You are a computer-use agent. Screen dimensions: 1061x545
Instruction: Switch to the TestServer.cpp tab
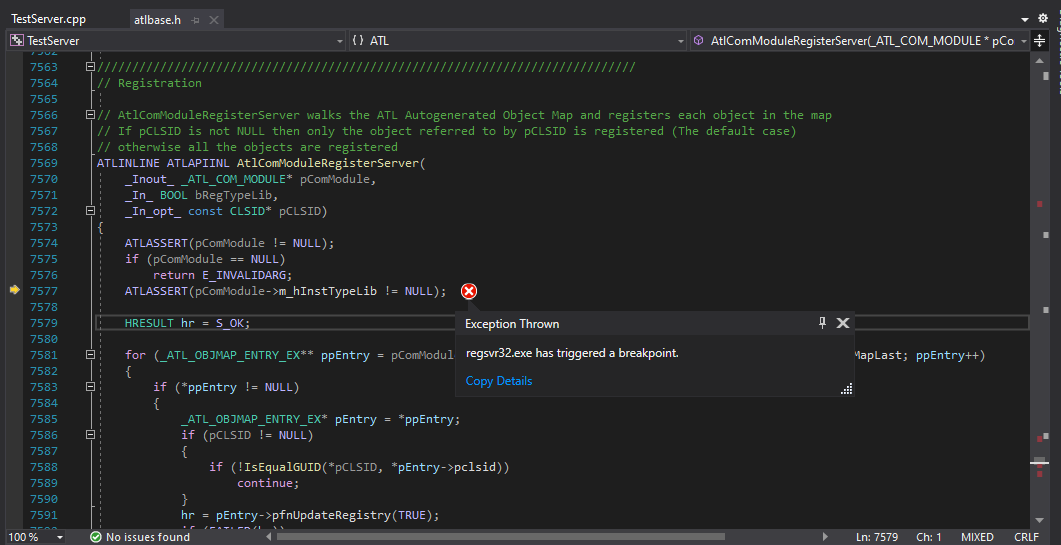tap(49, 19)
